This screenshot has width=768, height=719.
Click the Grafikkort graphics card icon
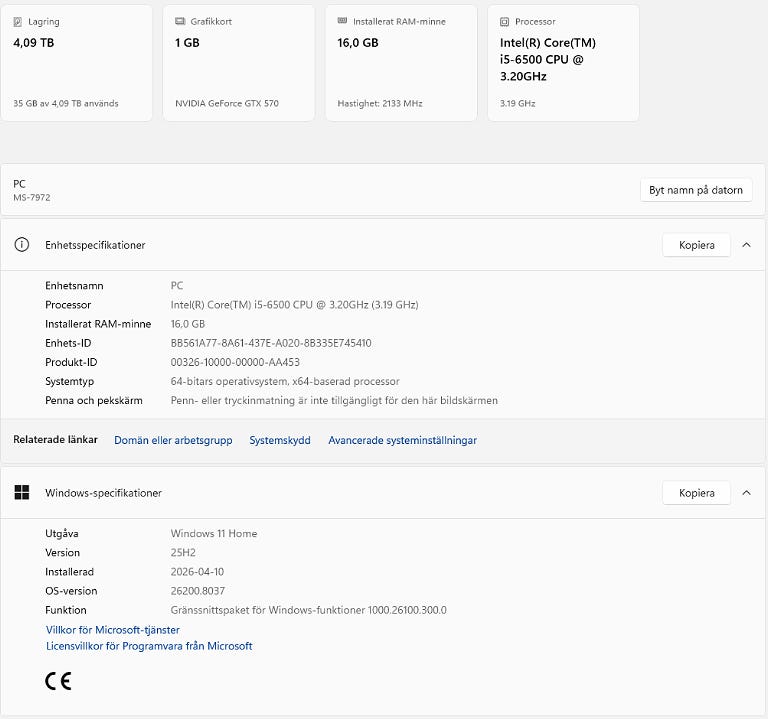pyautogui.click(x=180, y=21)
